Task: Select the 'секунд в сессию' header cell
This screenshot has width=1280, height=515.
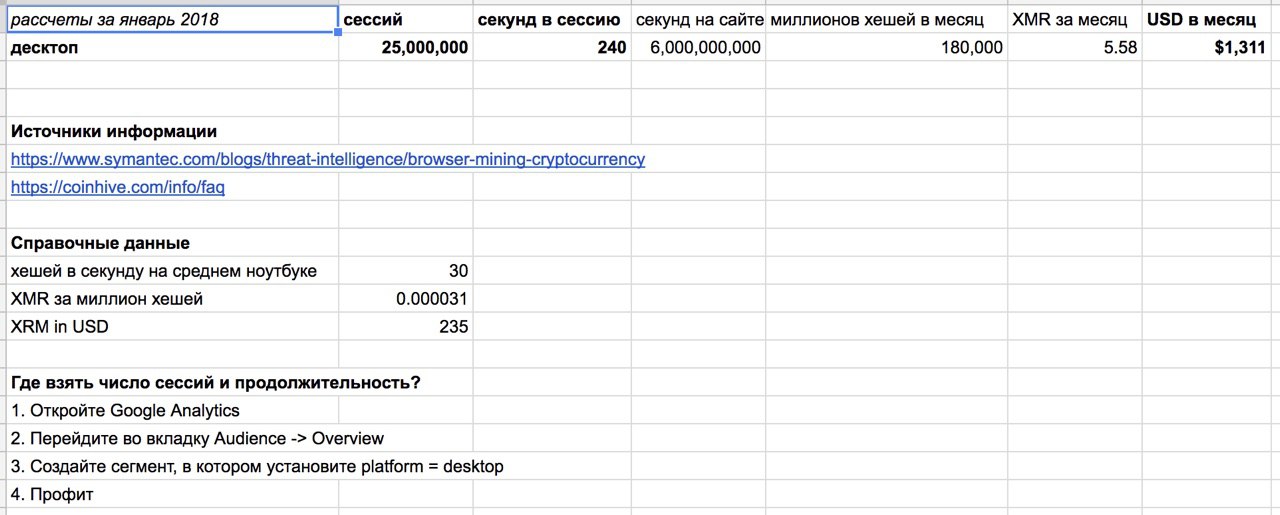Action: click(x=552, y=19)
